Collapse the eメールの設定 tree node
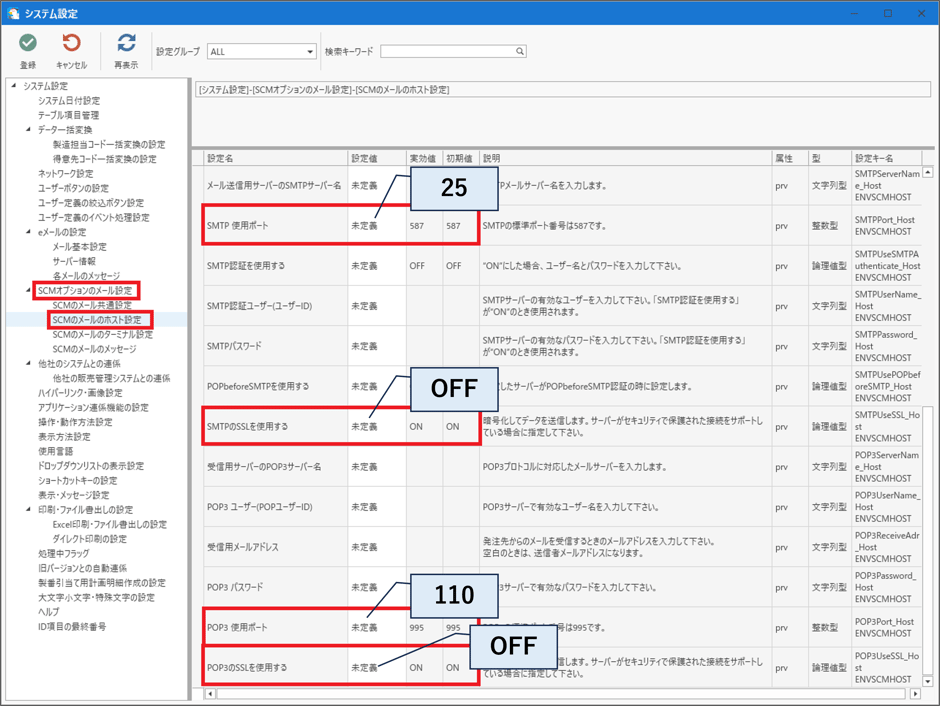The height and width of the screenshot is (706, 940). coord(28,232)
